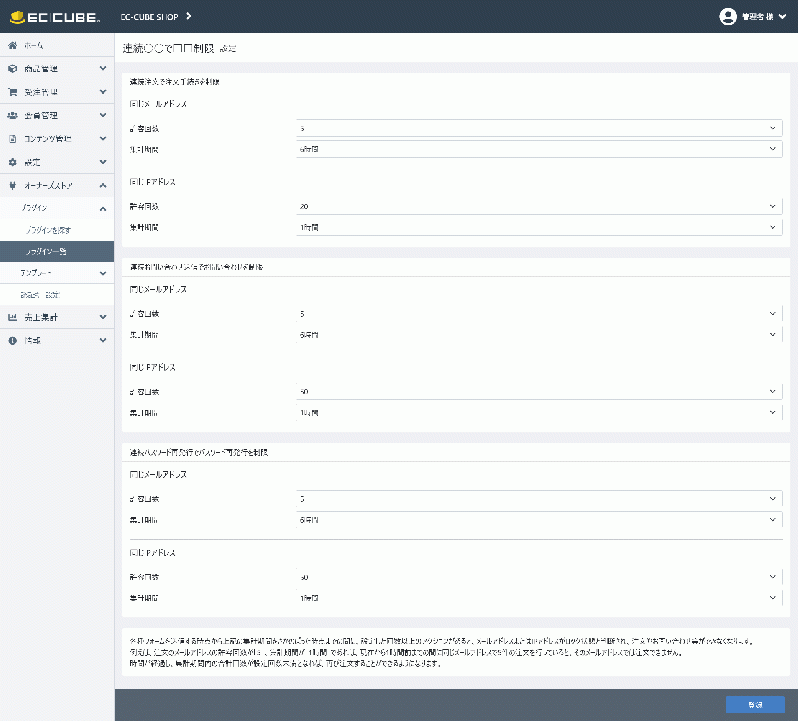Click the cart icon for 受注管理
Viewport: 798px width, 721px height.
coord(12,92)
